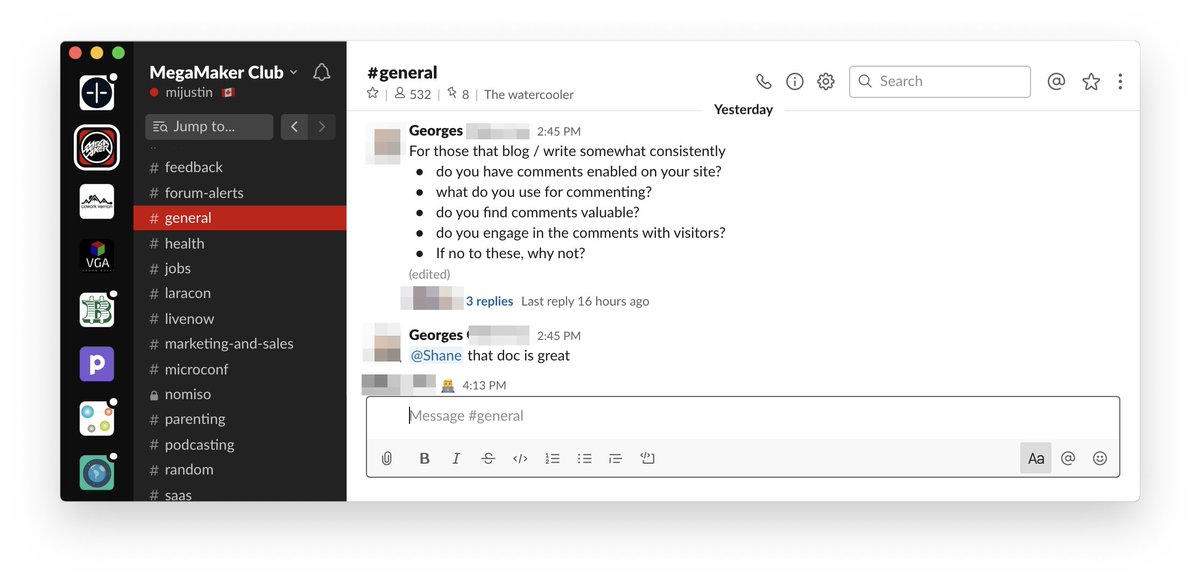This screenshot has width=1200, height=581.
Task: Focus the Message #general text box
Action: [x=742, y=416]
